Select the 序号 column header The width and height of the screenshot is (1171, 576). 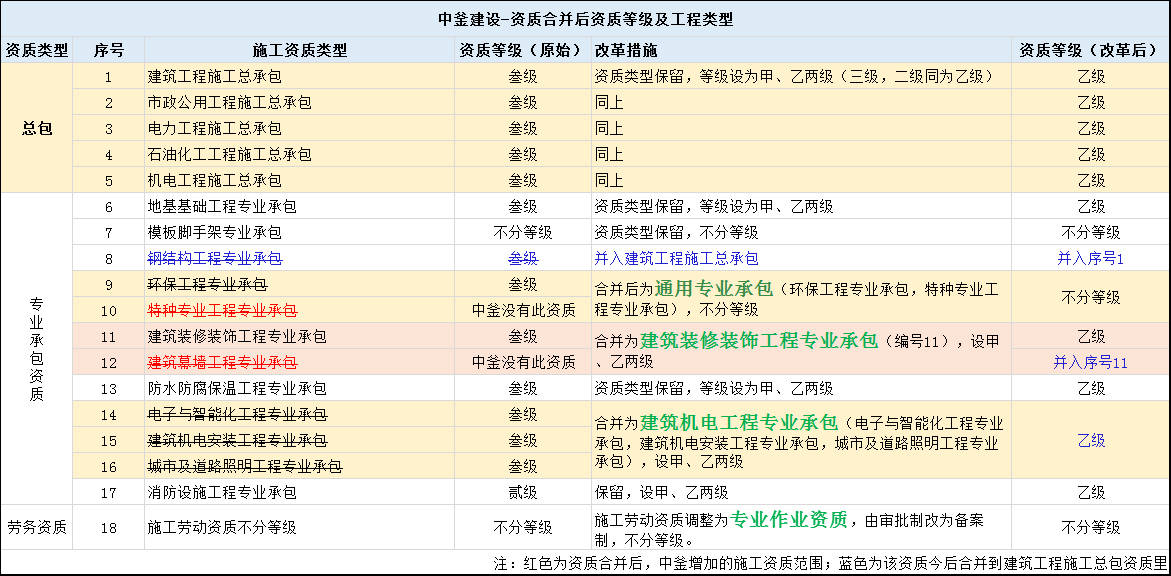click(x=108, y=50)
